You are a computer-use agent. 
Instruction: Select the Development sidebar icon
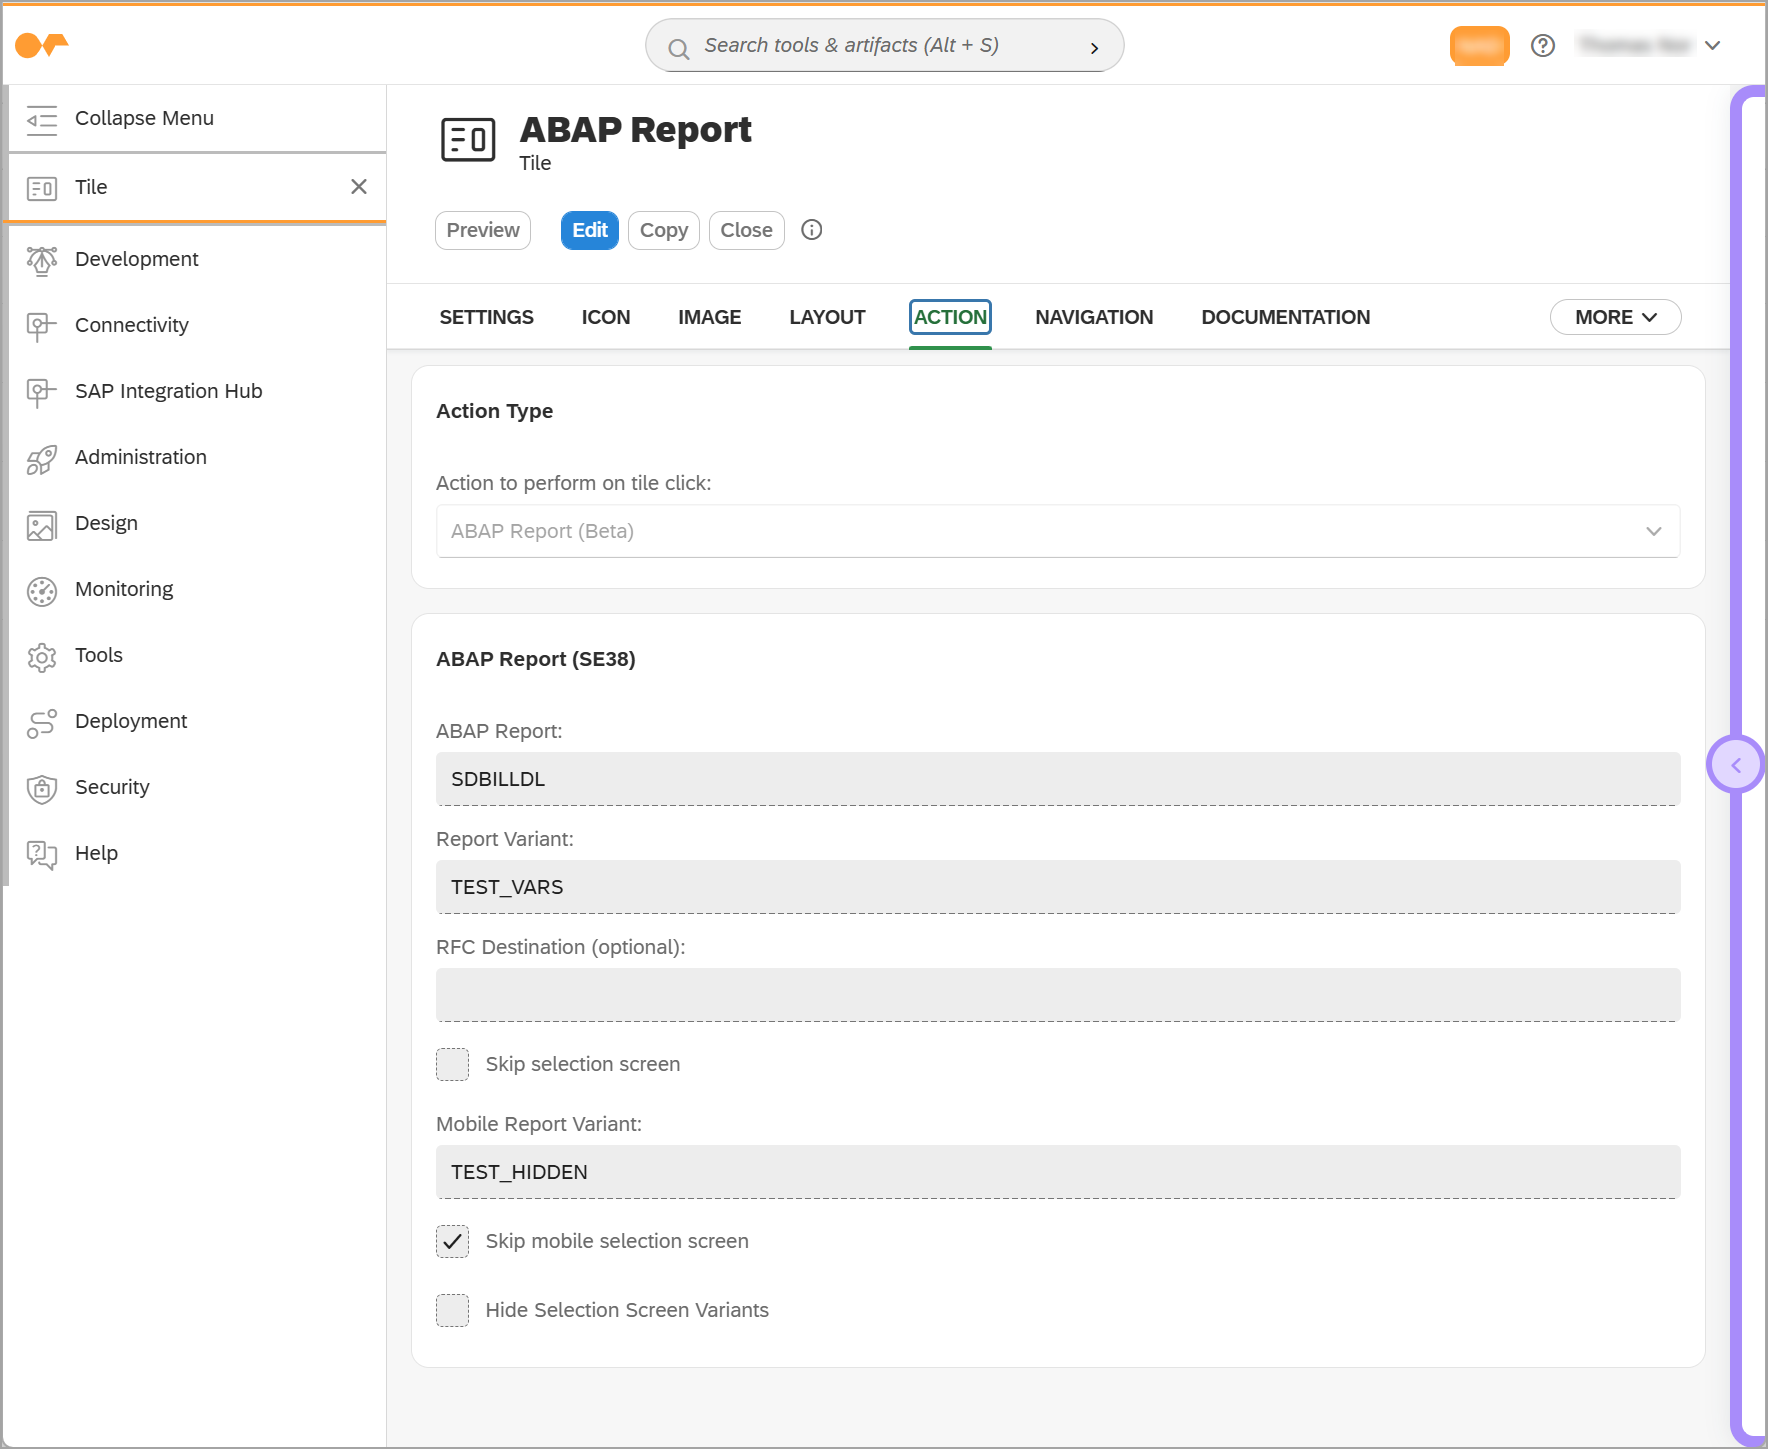41,259
